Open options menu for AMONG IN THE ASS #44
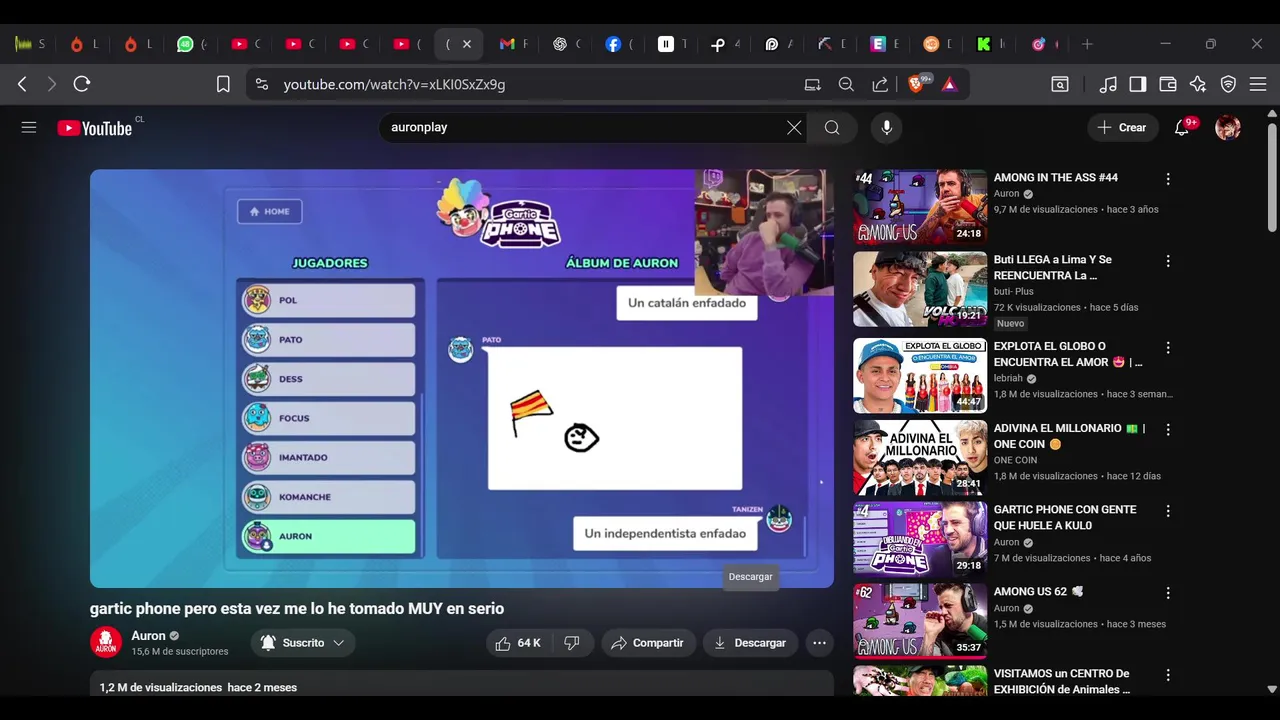The image size is (1280, 720). click(x=1168, y=179)
